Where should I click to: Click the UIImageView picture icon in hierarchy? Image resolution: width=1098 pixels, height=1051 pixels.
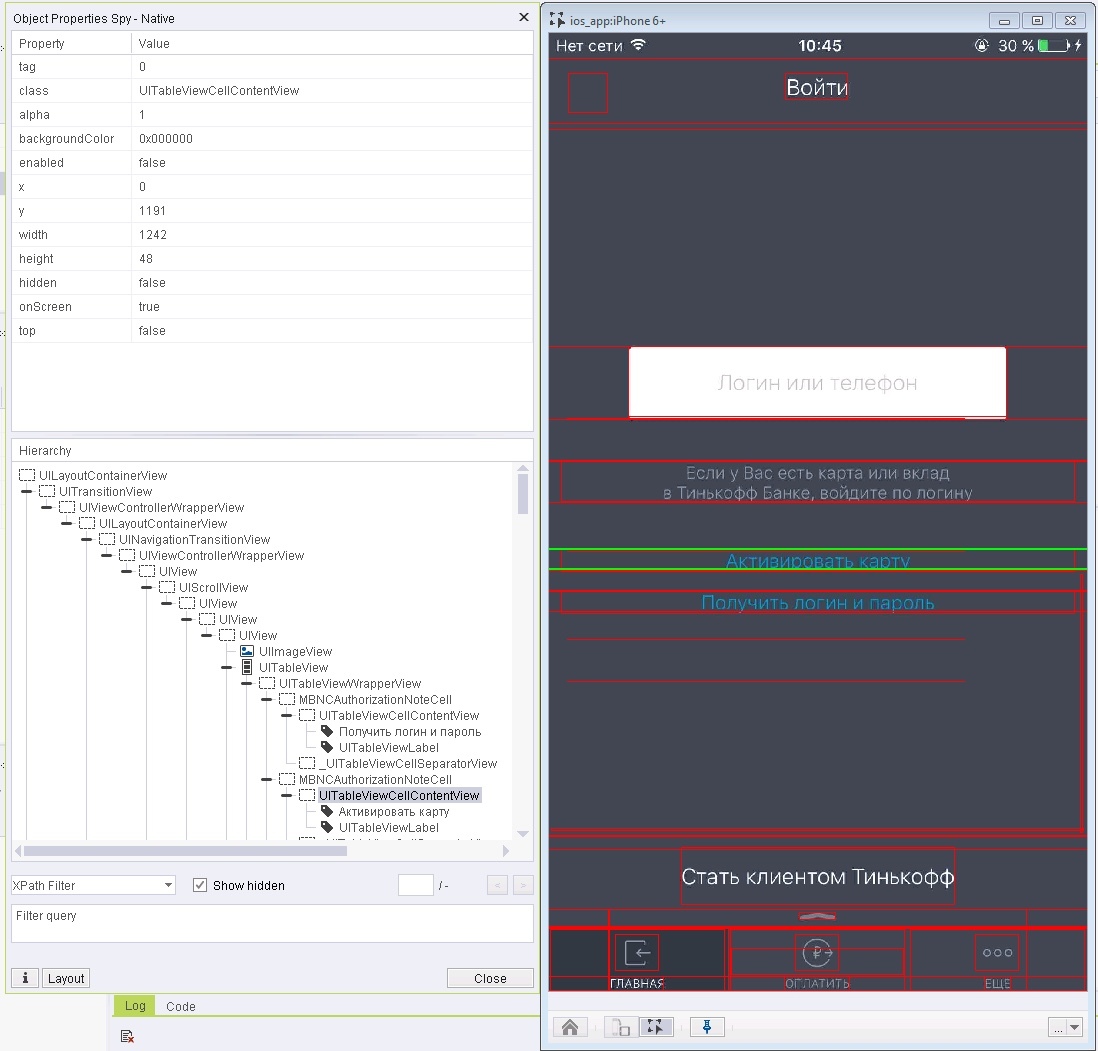(x=246, y=651)
